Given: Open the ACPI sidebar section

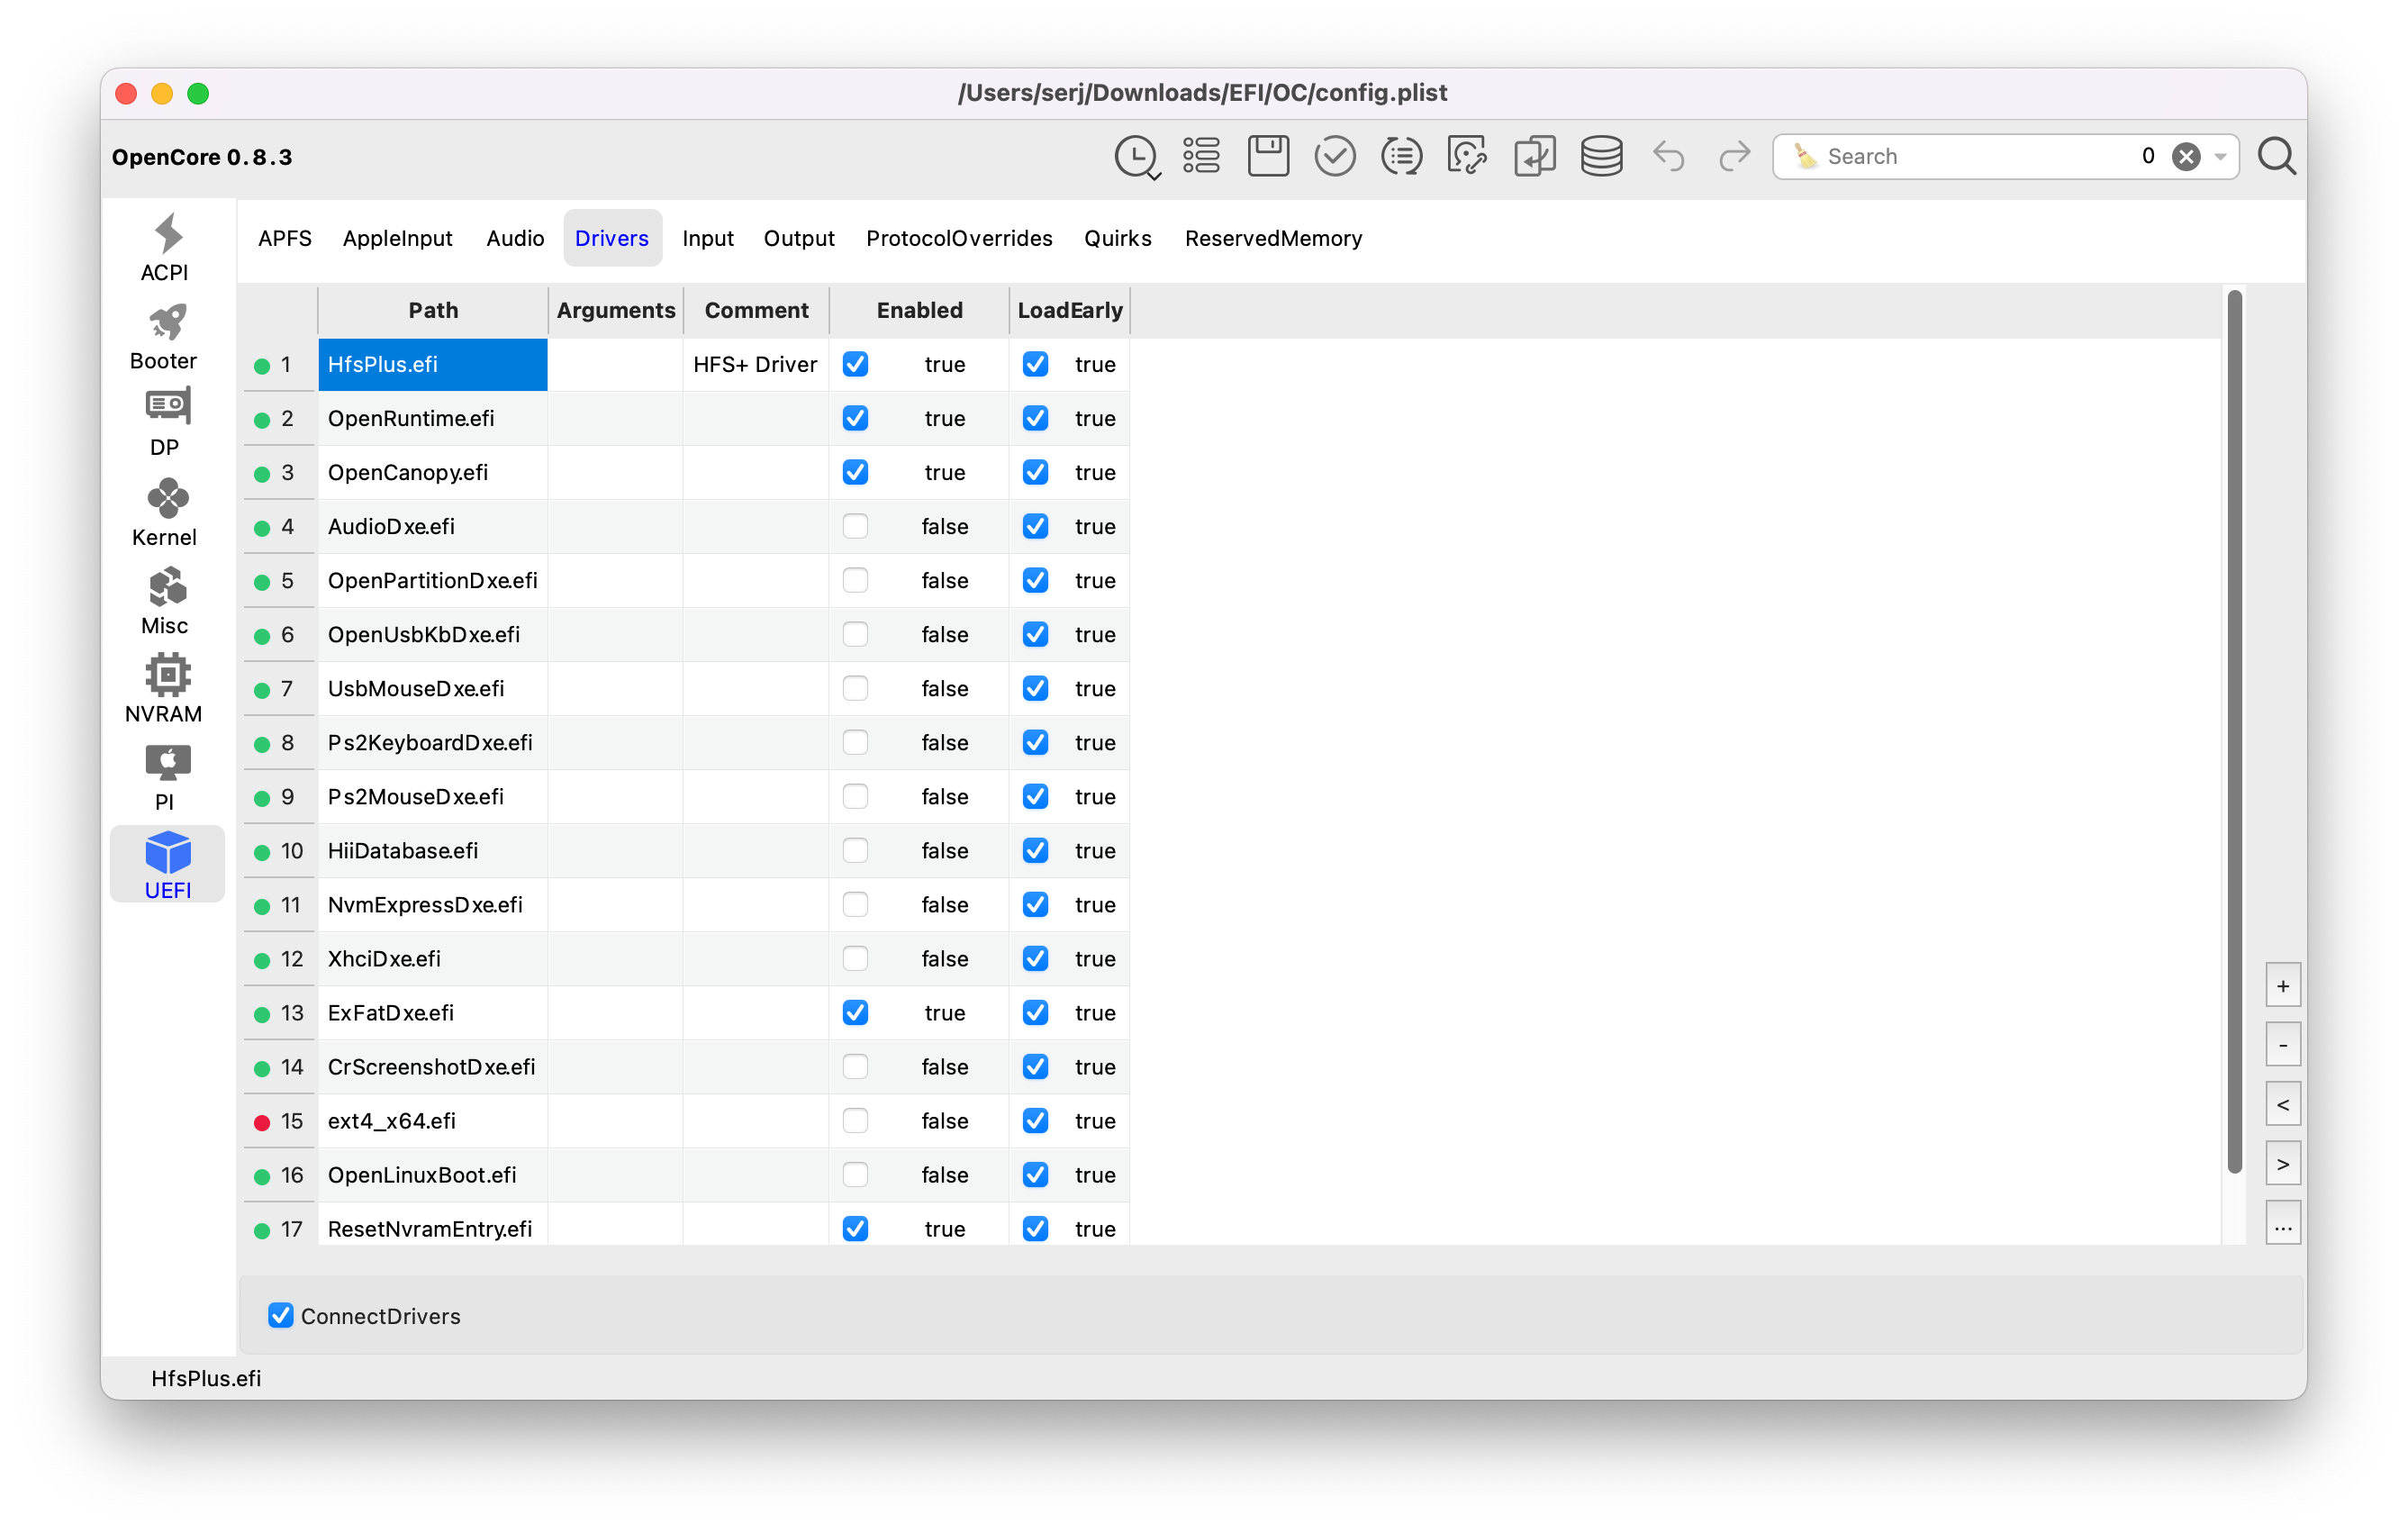Looking at the screenshot, I should click(x=165, y=247).
